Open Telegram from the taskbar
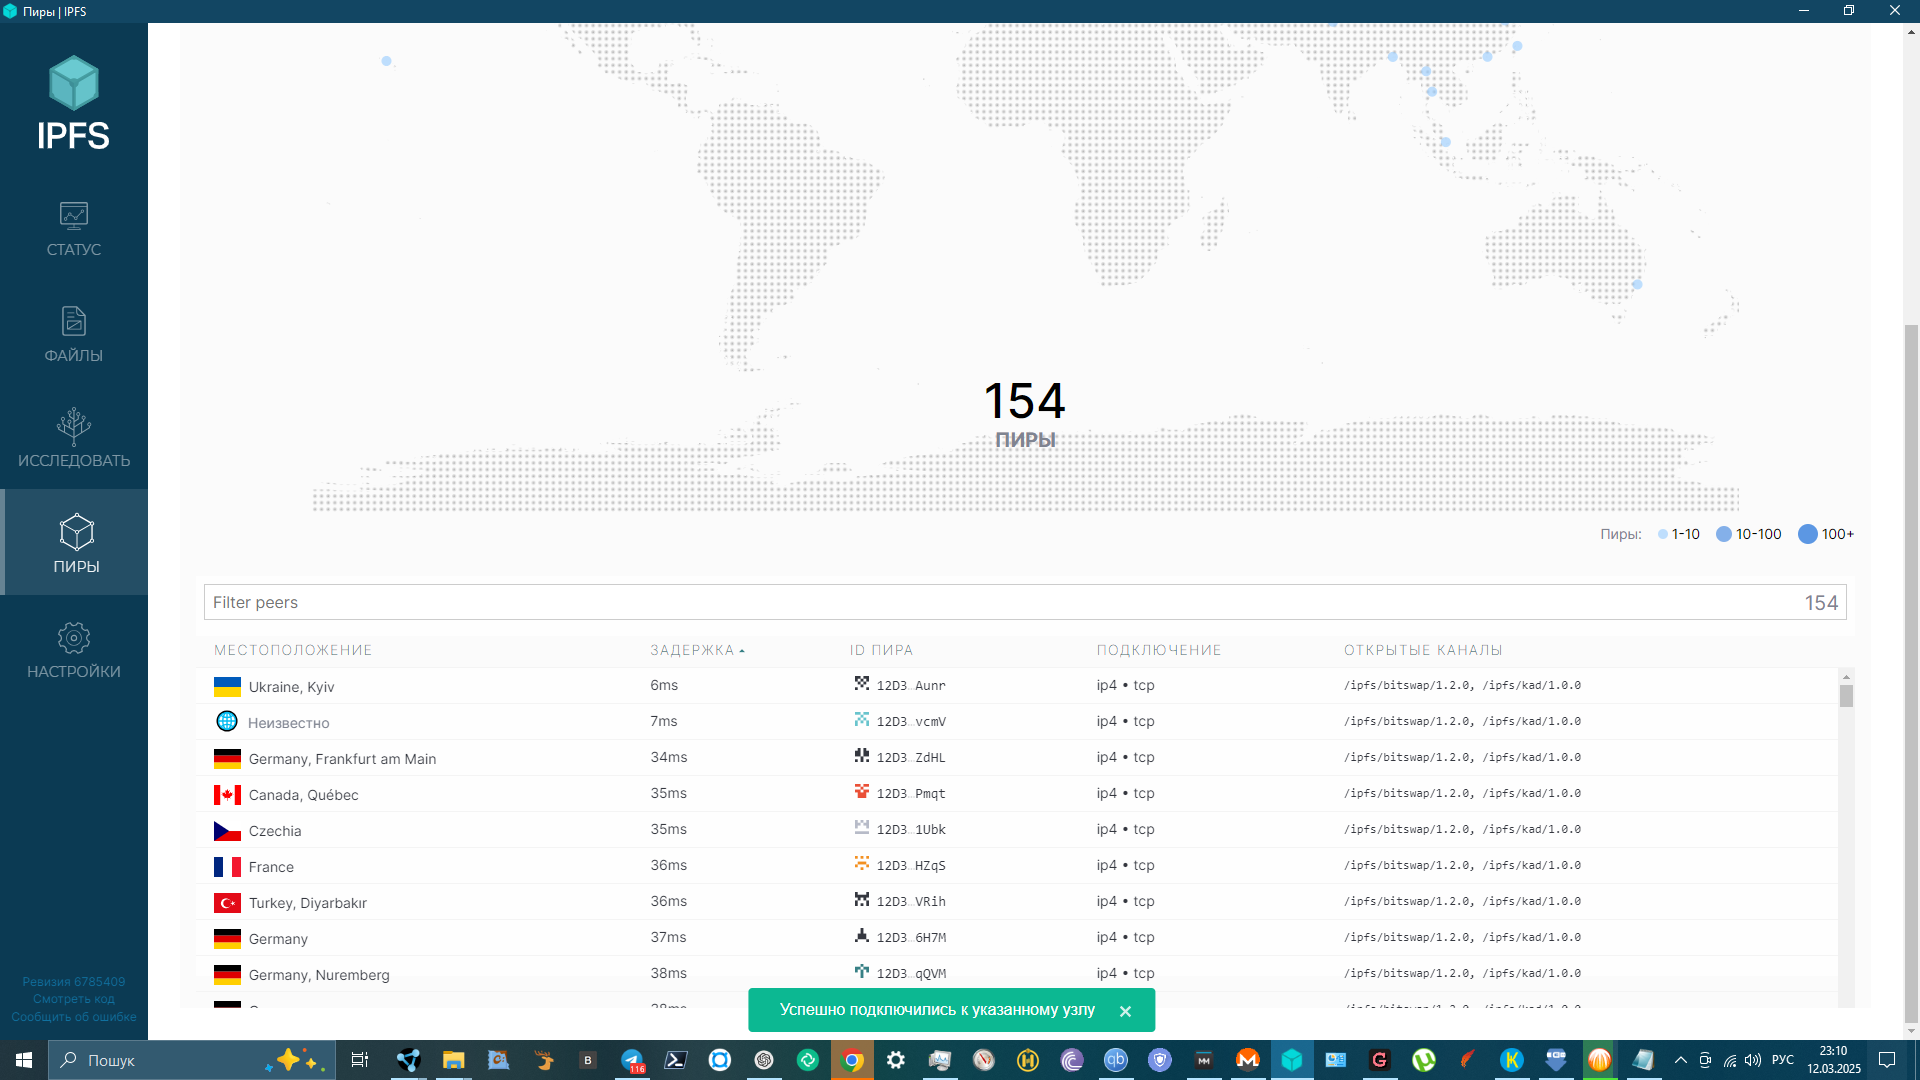1920x1080 pixels. point(632,1060)
